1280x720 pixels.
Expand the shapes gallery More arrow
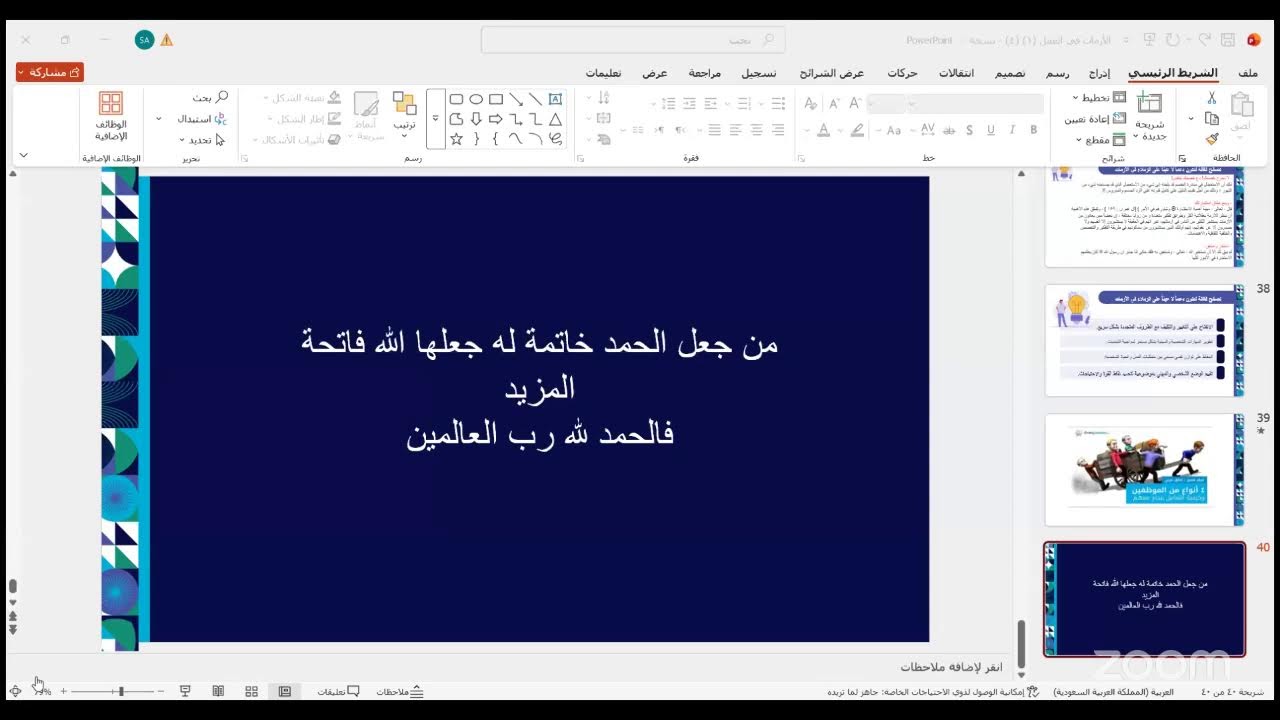pyautogui.click(x=435, y=118)
